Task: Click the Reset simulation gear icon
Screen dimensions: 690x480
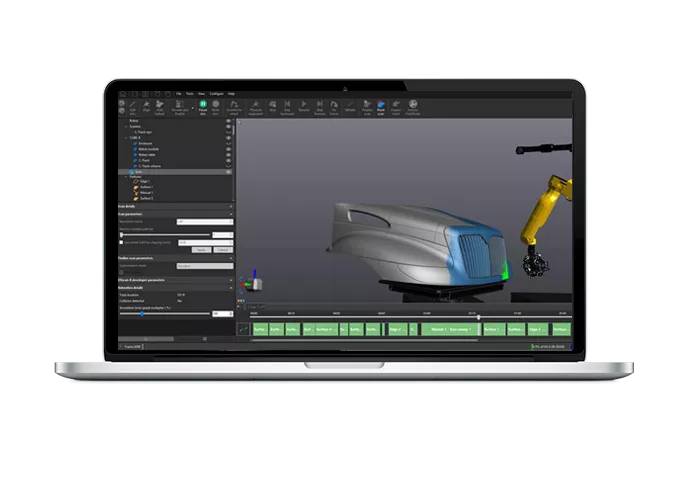Action: click(x=216, y=103)
